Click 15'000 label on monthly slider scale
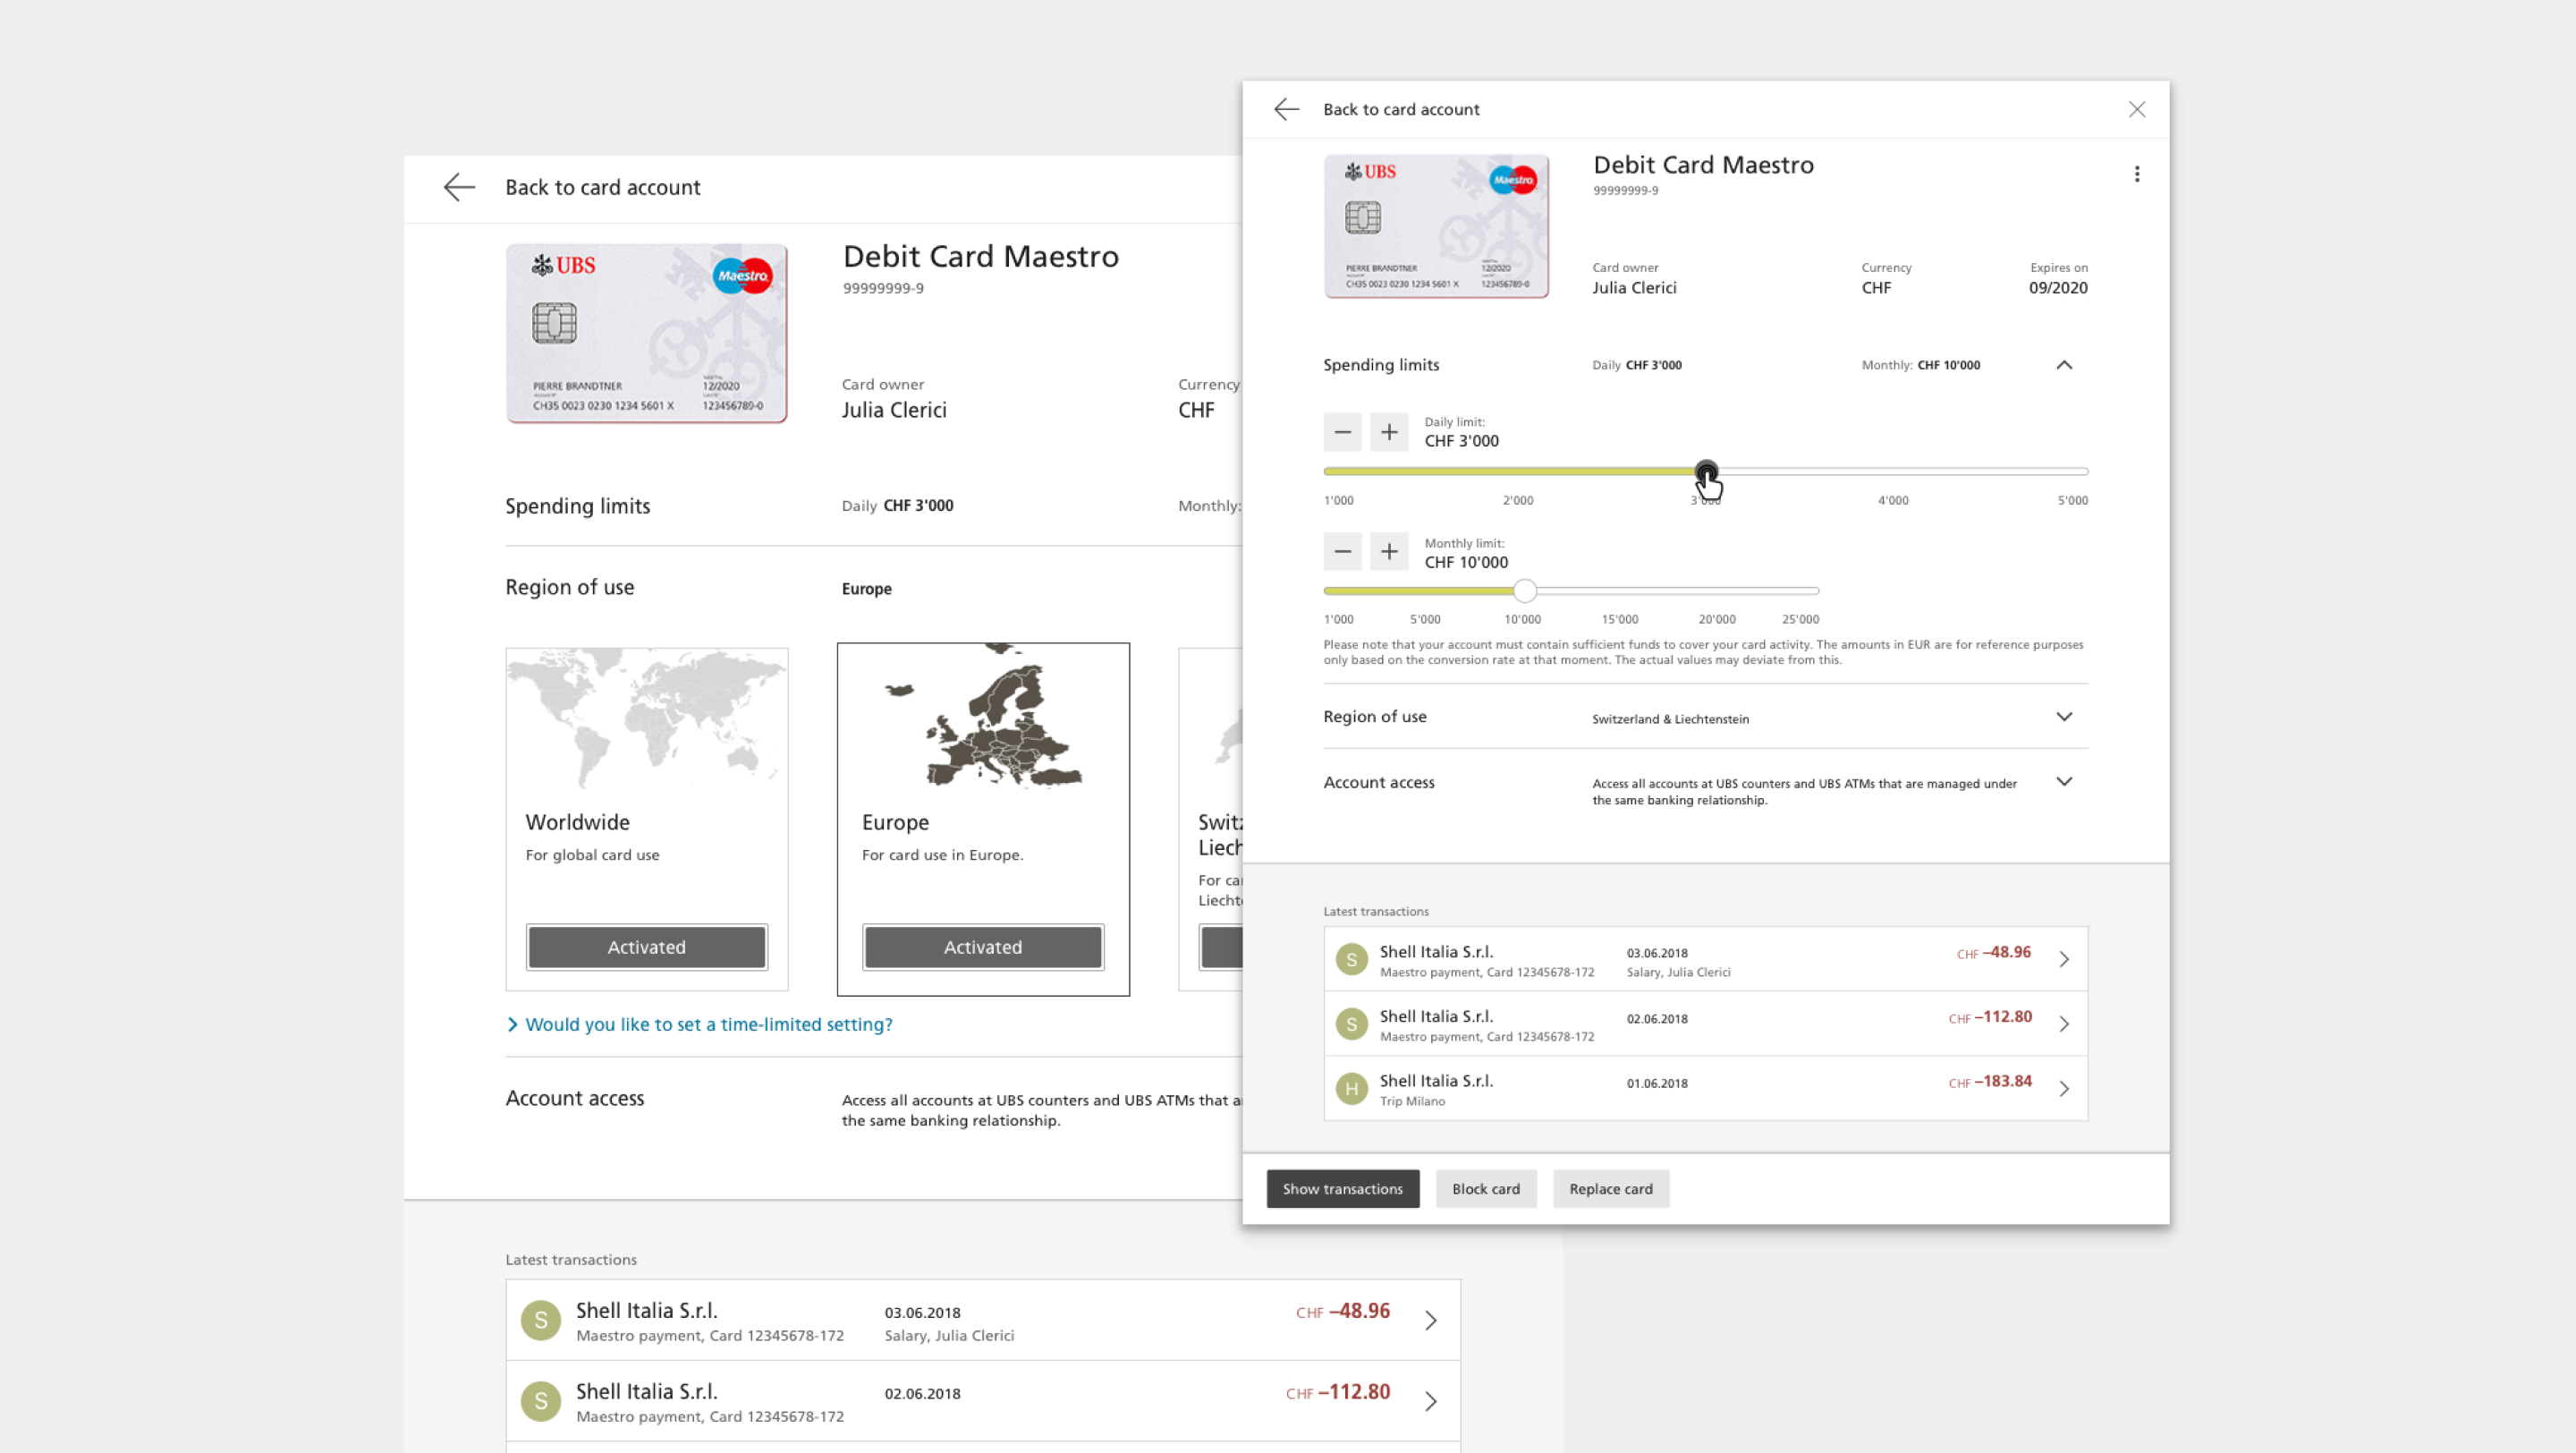Image resolution: width=2576 pixels, height=1453 pixels. 1619,620
